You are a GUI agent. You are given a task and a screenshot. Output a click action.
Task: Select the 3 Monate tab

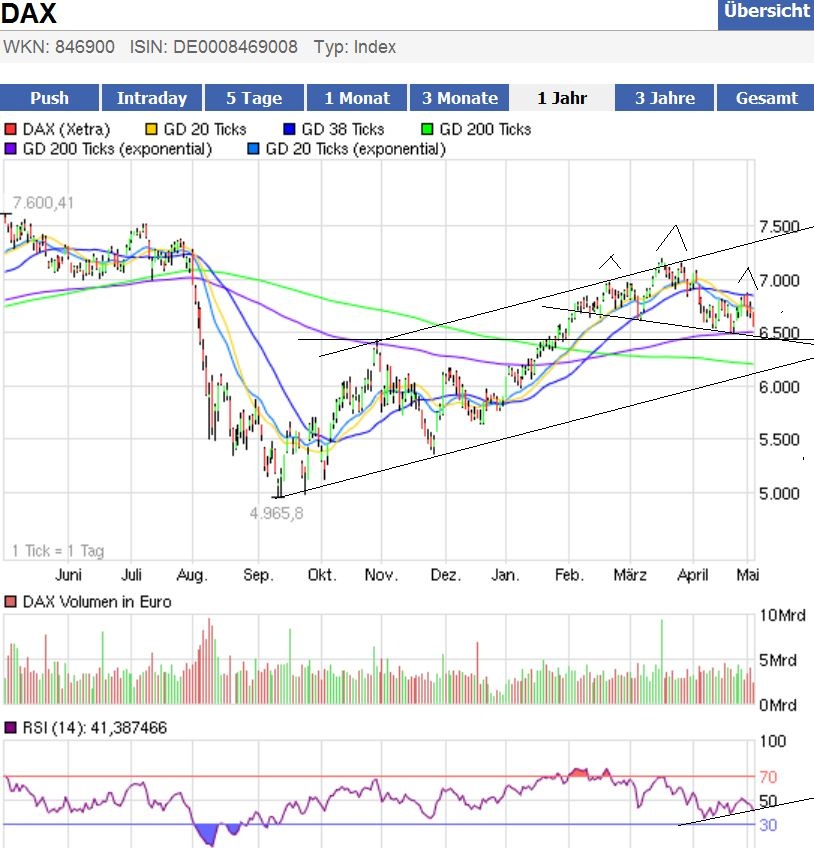tap(460, 98)
